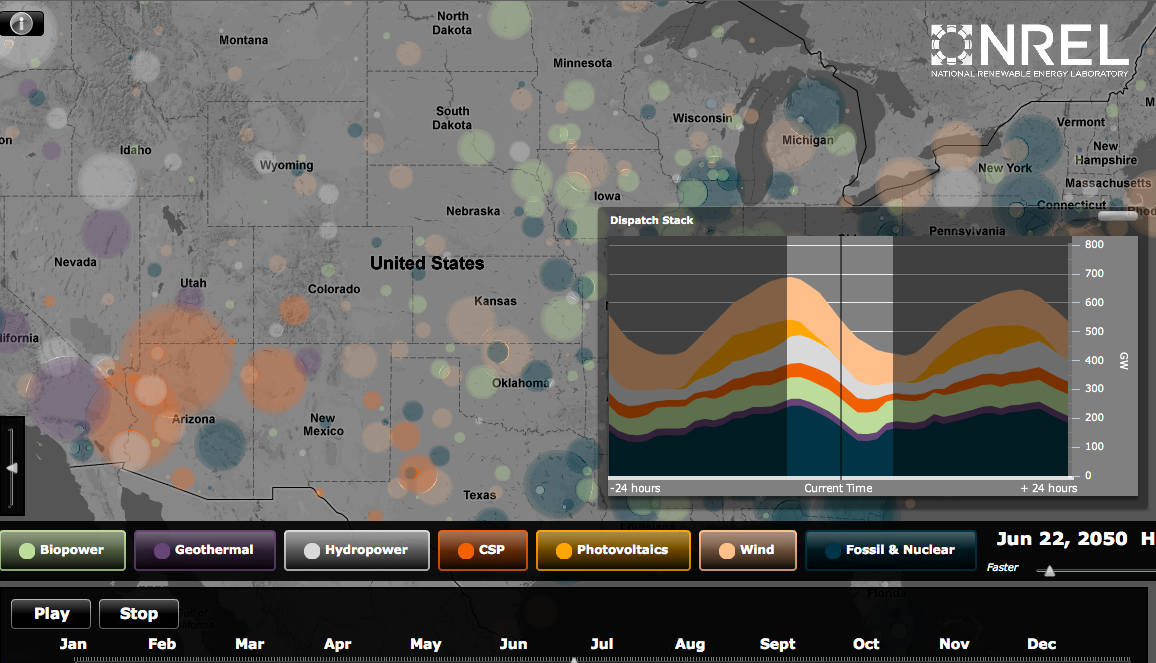Jump to Sept on timeline
1156x663 pixels.
point(777,644)
